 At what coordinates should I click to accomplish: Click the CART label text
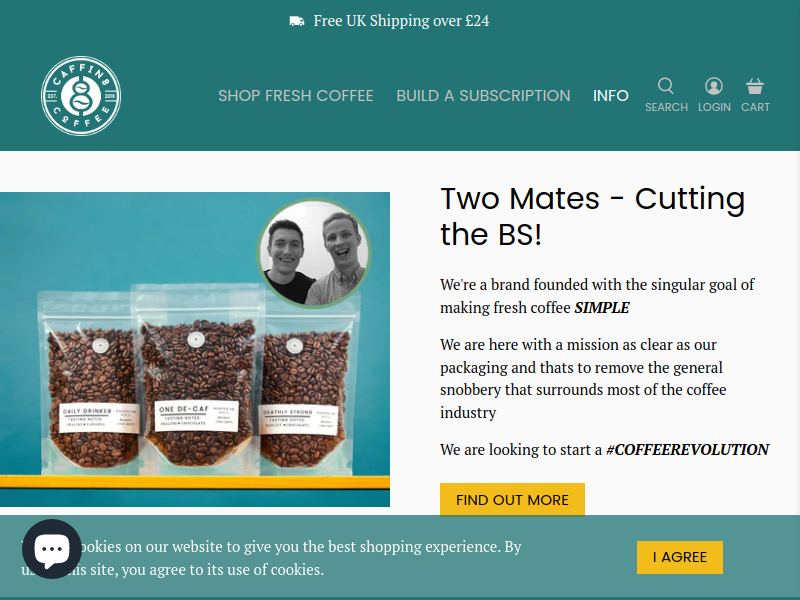tap(756, 107)
